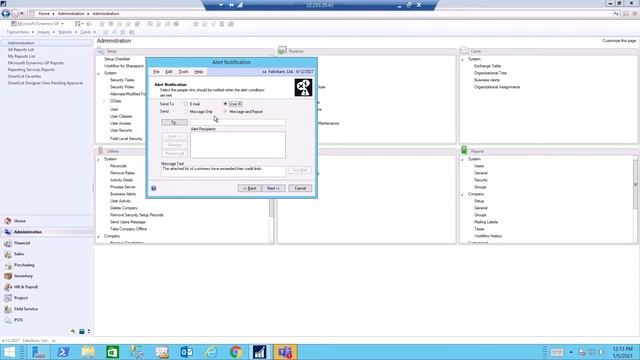Open the Field Service navigation icon
This screenshot has width=640, height=360.
tap(8, 309)
